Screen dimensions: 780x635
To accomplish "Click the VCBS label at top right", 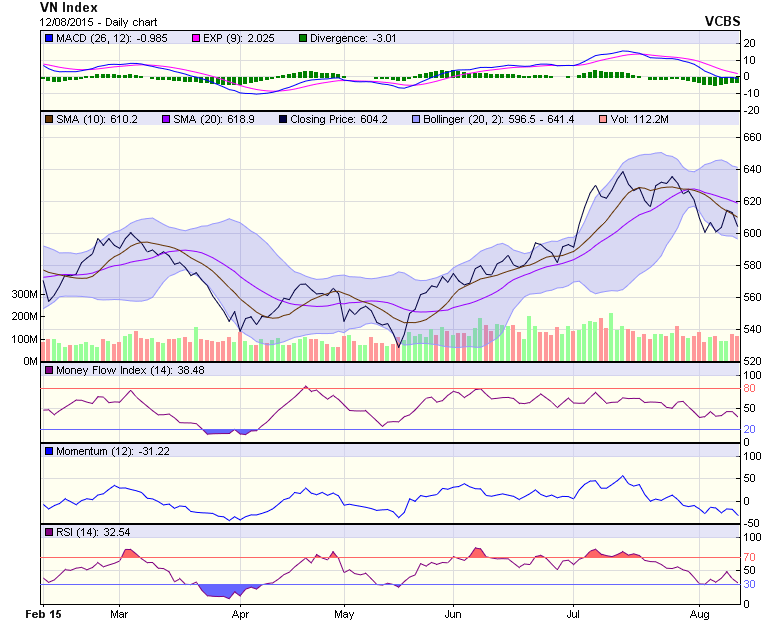I will click(x=721, y=19).
